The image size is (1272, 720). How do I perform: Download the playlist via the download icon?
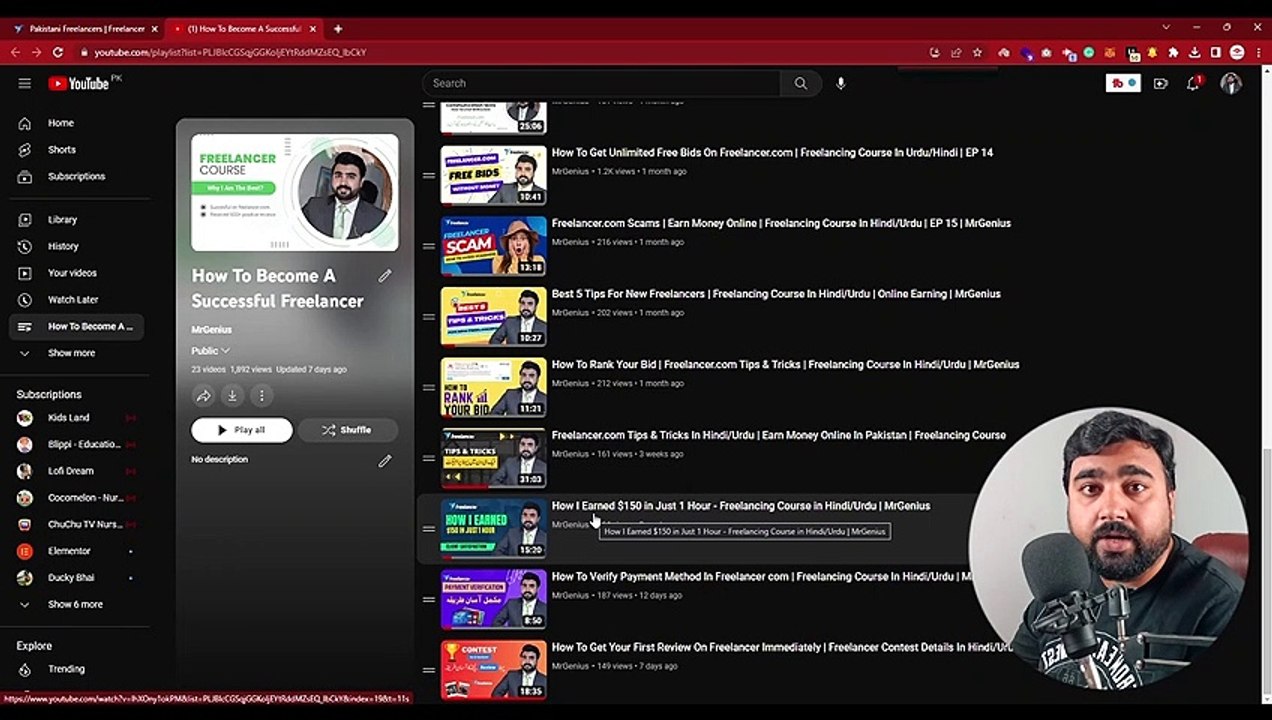click(x=232, y=396)
